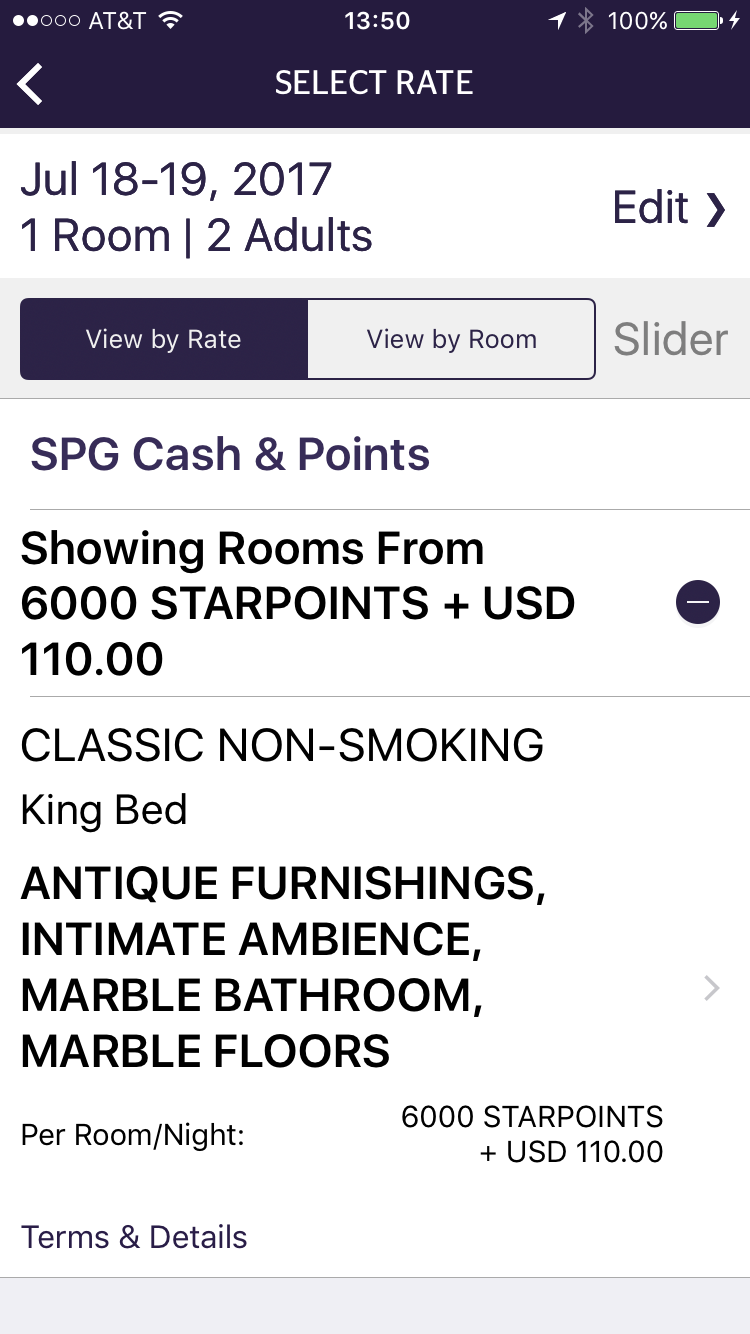750x1334 pixels.
Task: Switch to View by Room tab
Action: coord(451,339)
